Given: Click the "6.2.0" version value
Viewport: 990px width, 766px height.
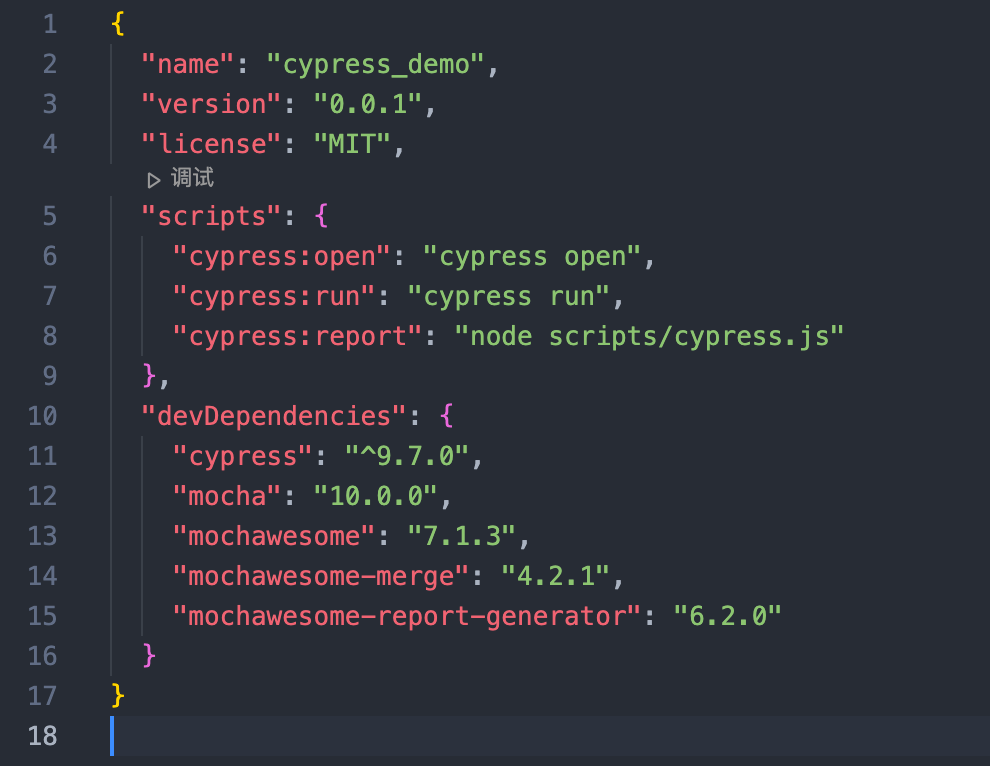Looking at the screenshot, I should (x=727, y=616).
